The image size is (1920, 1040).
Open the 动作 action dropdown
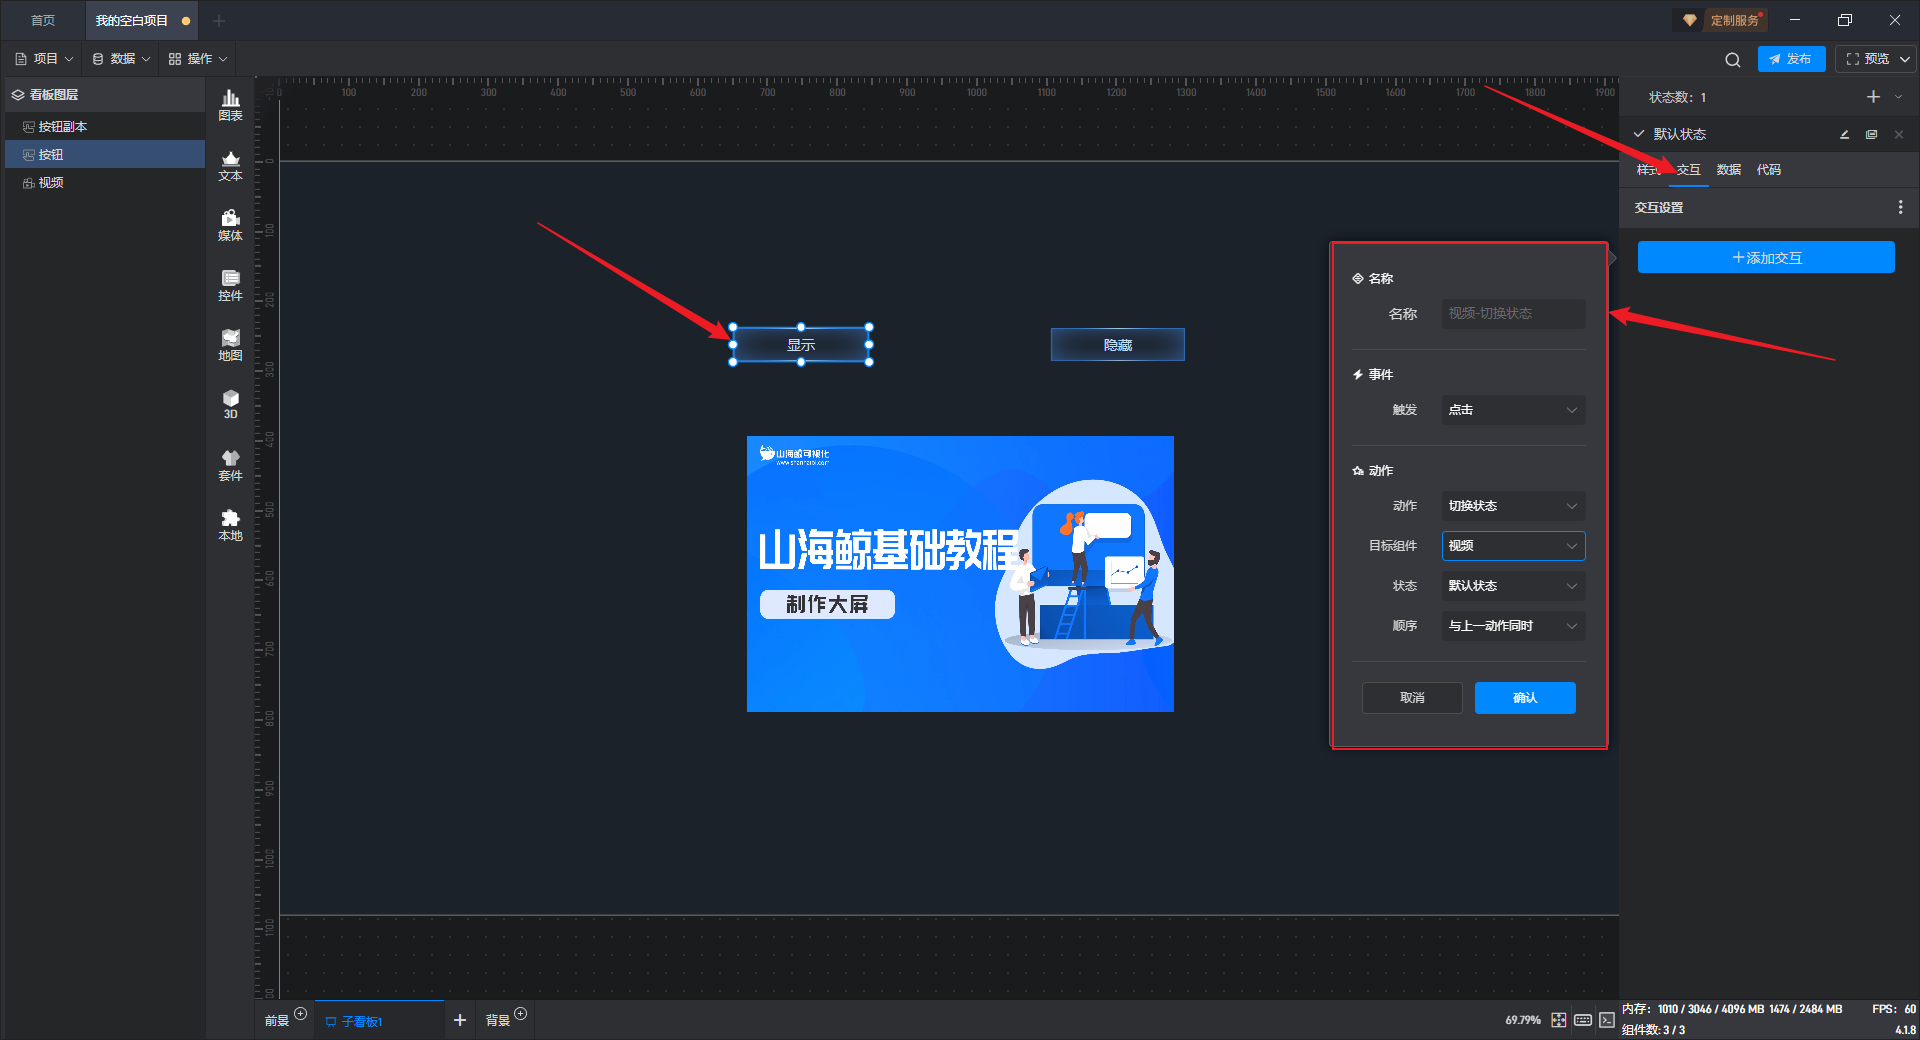tap(1513, 506)
